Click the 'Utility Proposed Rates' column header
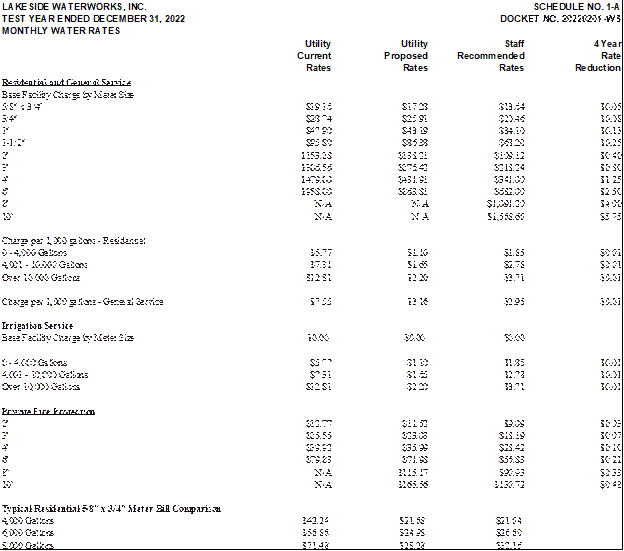 [406, 56]
